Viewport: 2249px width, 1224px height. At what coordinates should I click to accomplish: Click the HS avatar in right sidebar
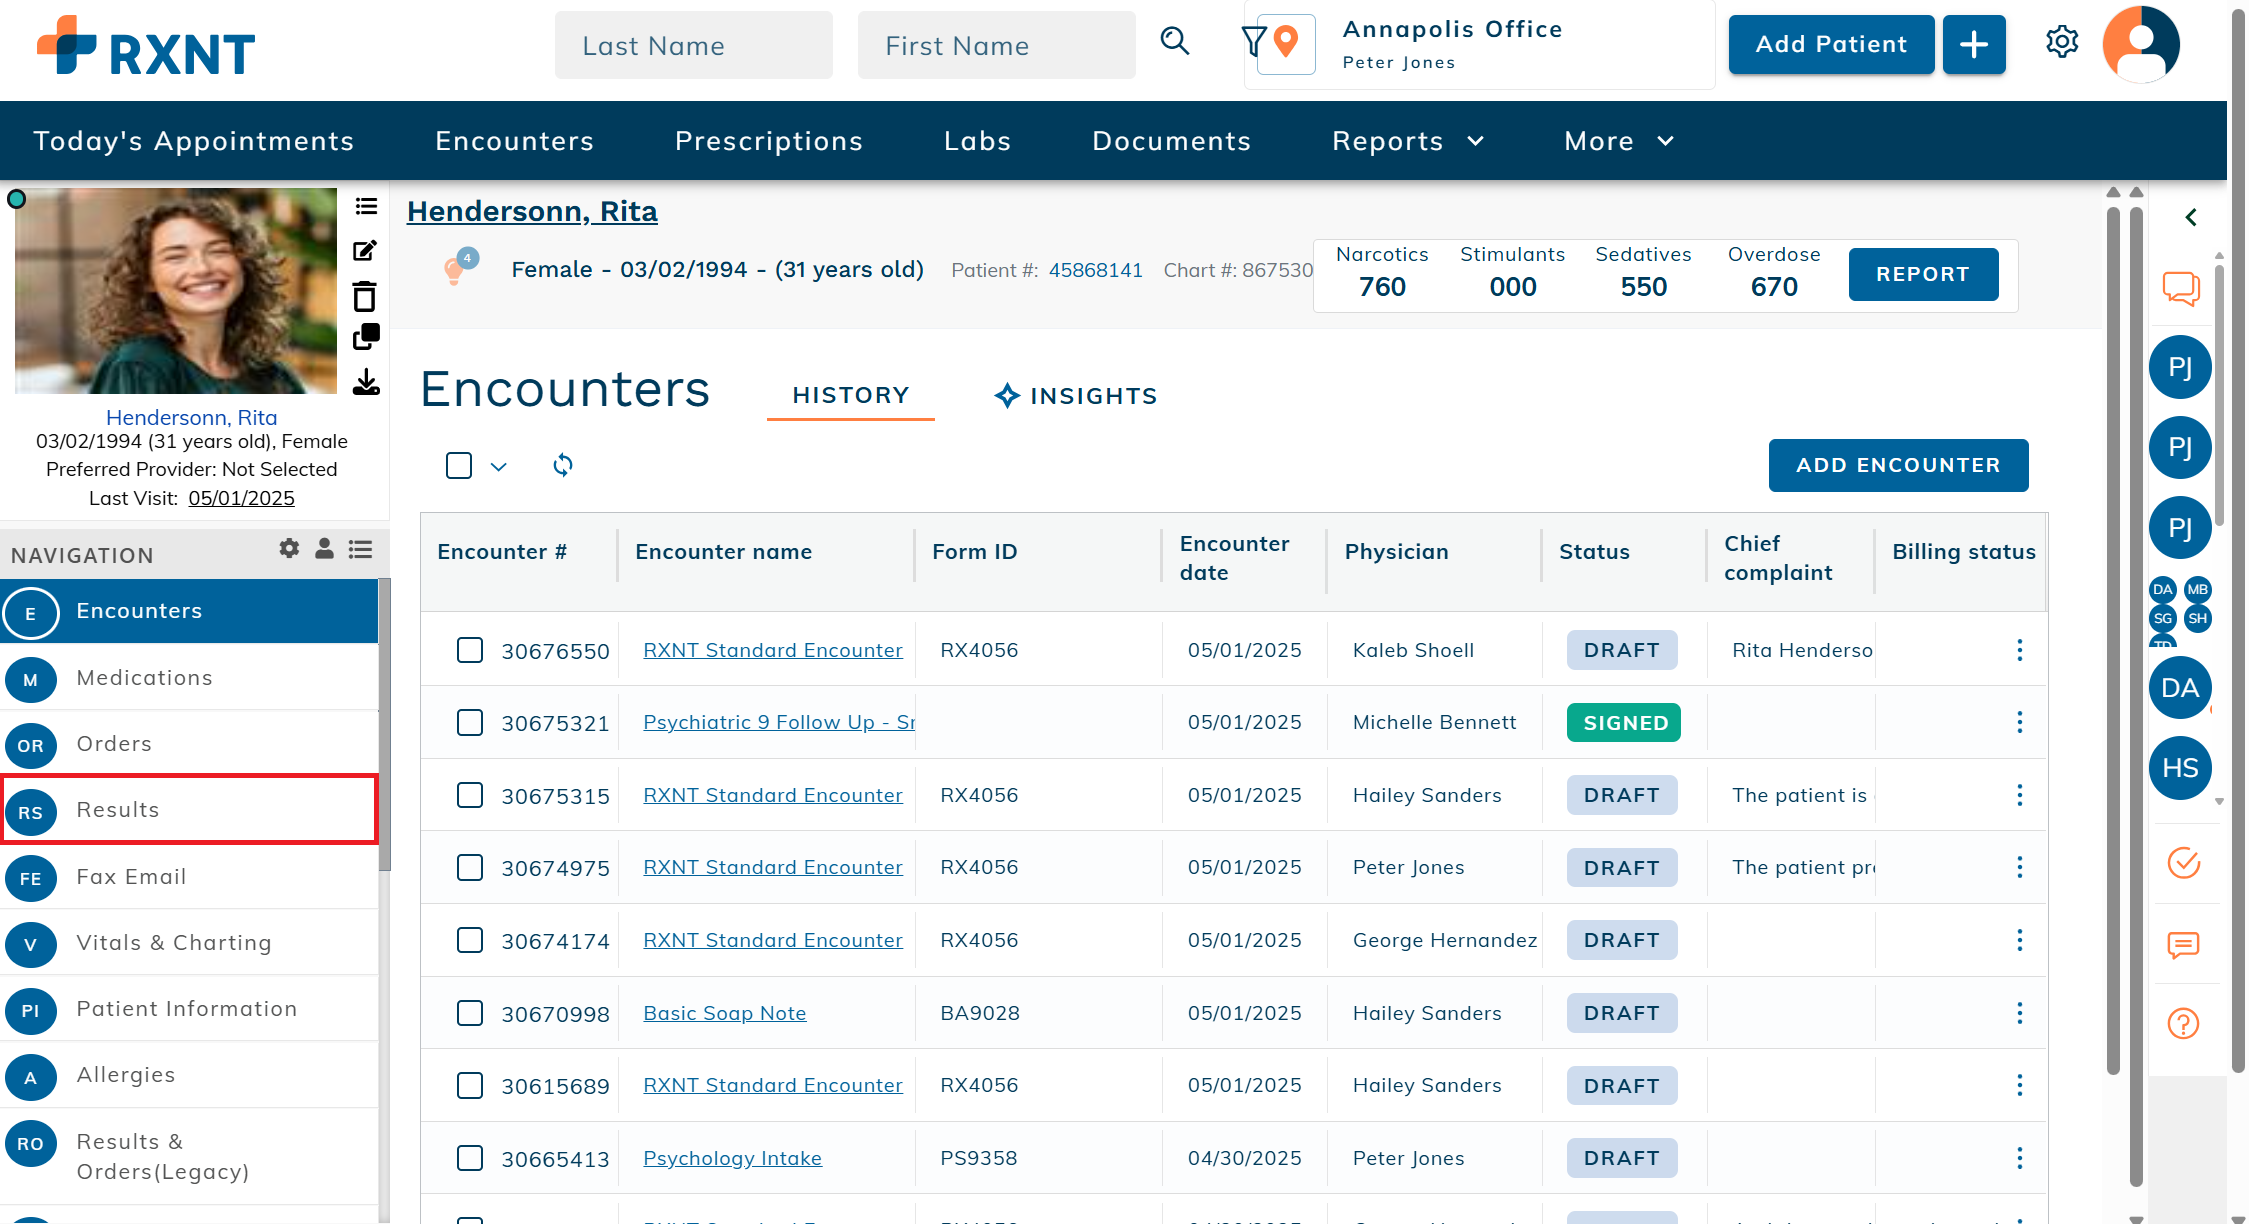click(2180, 768)
